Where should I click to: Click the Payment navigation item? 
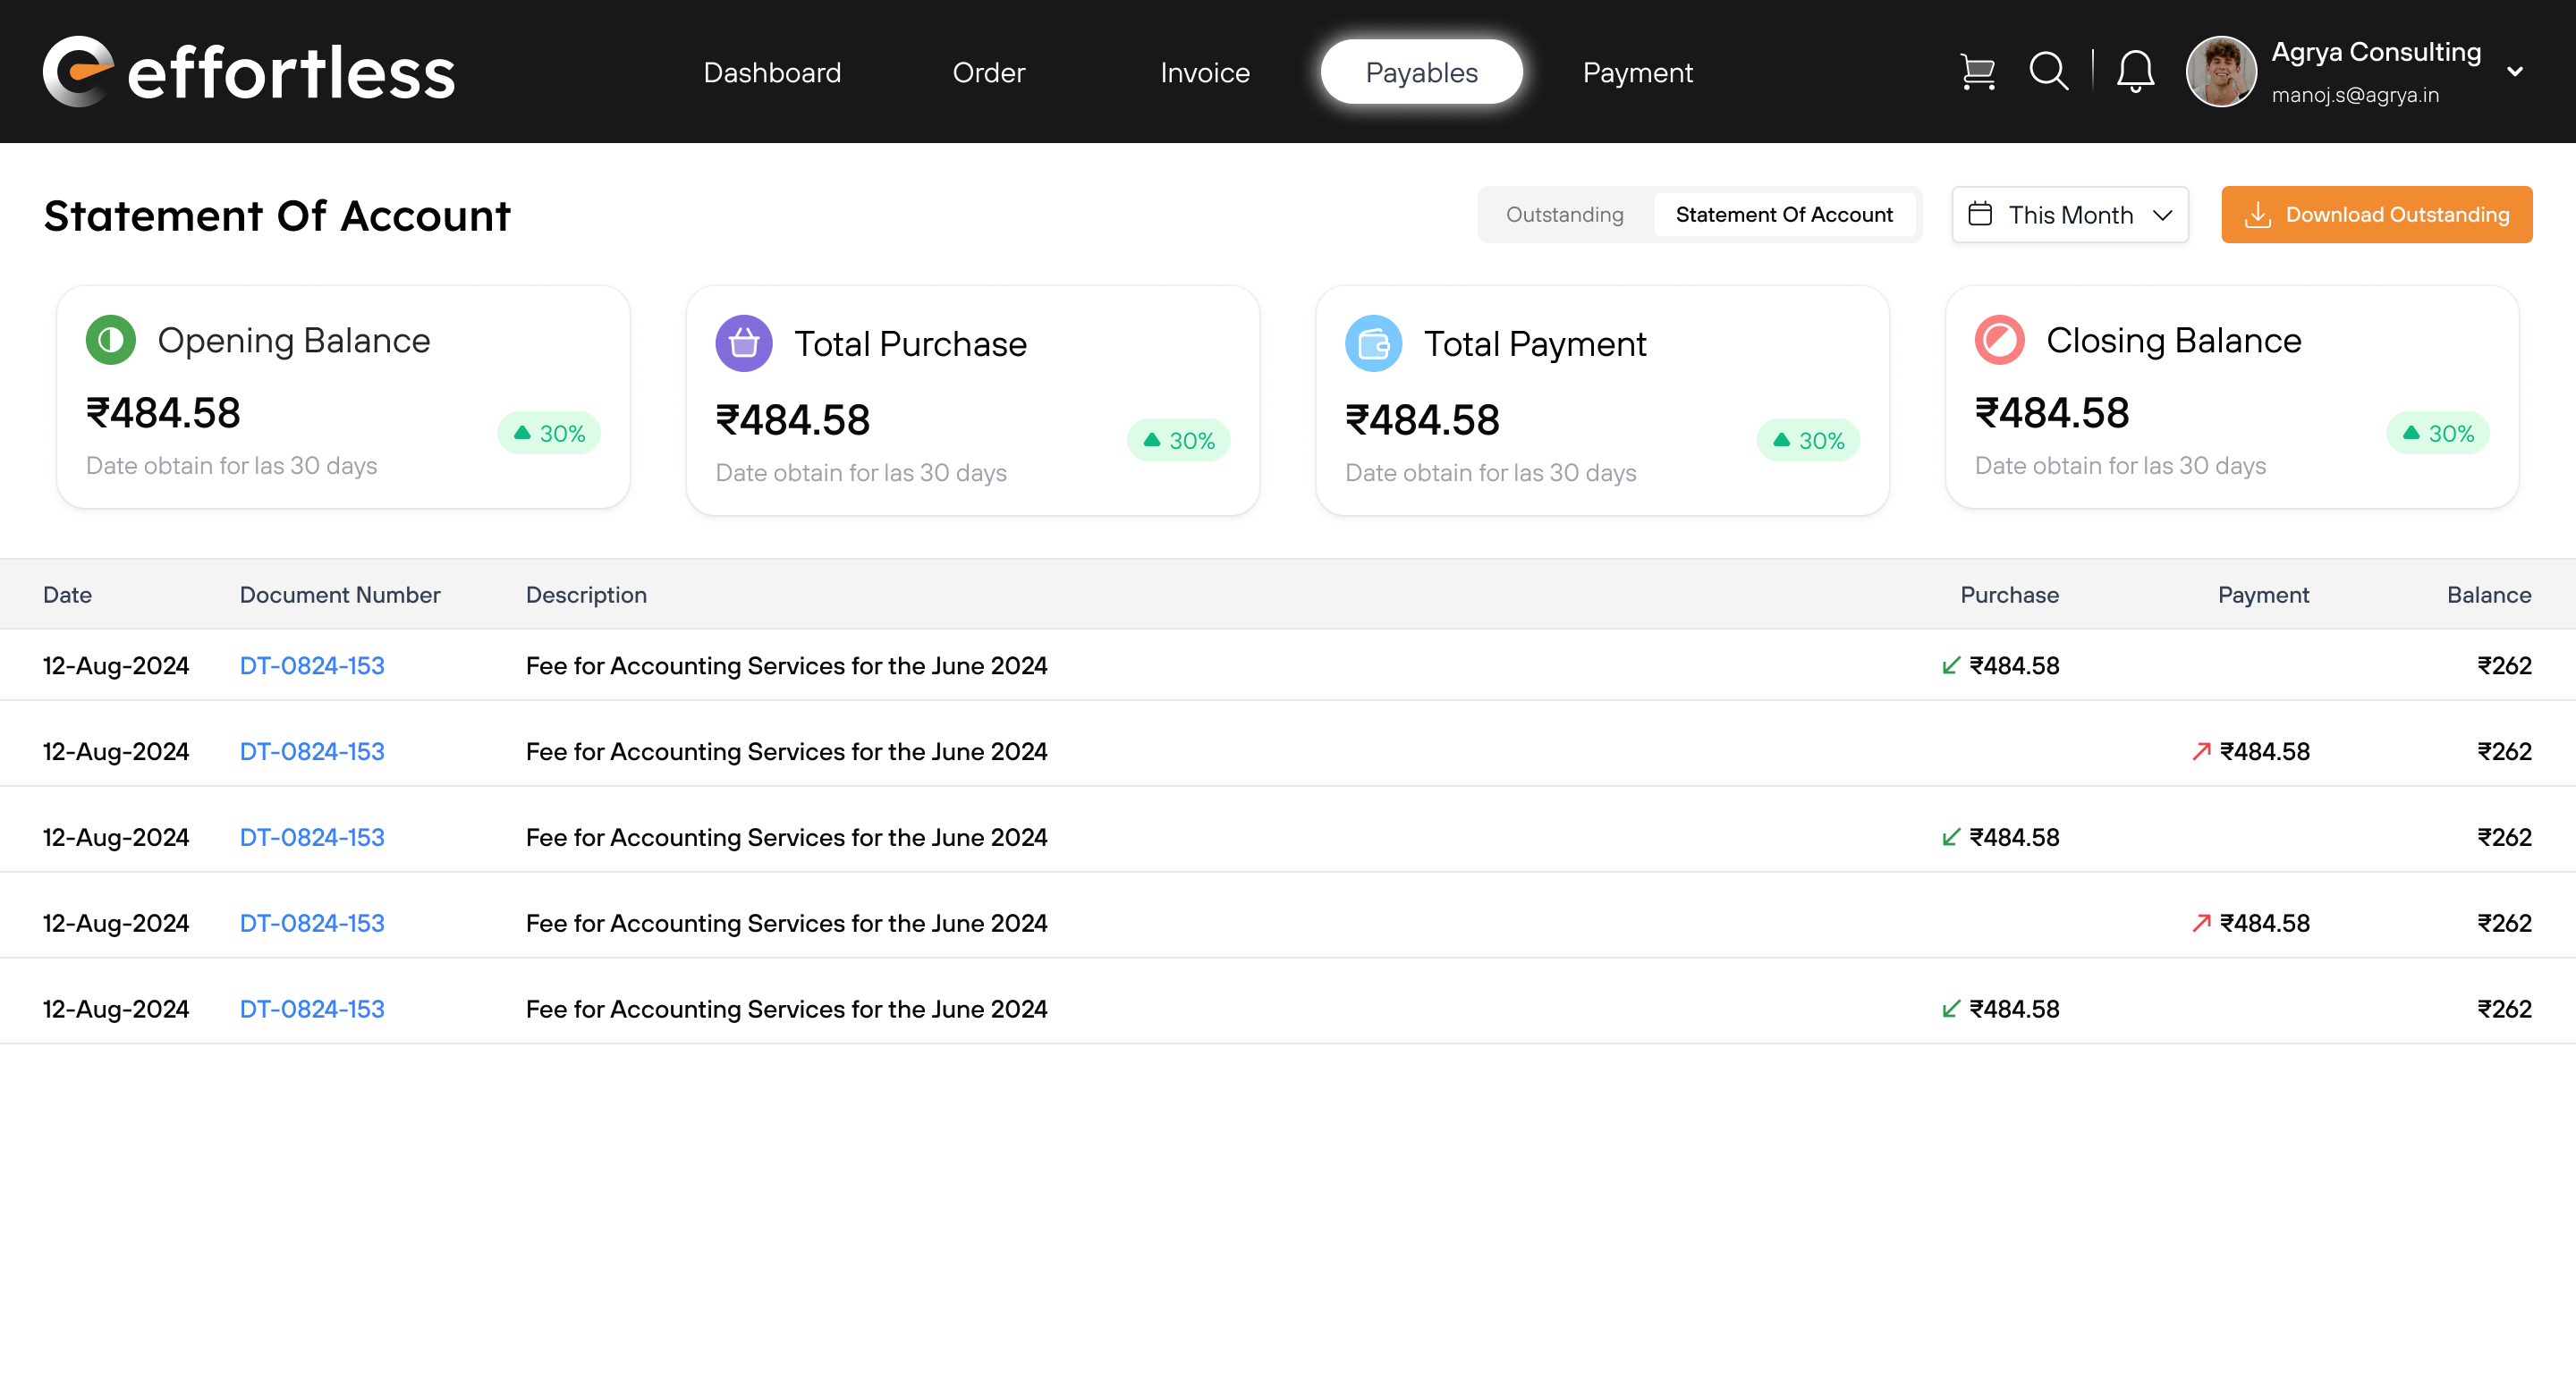point(1637,72)
